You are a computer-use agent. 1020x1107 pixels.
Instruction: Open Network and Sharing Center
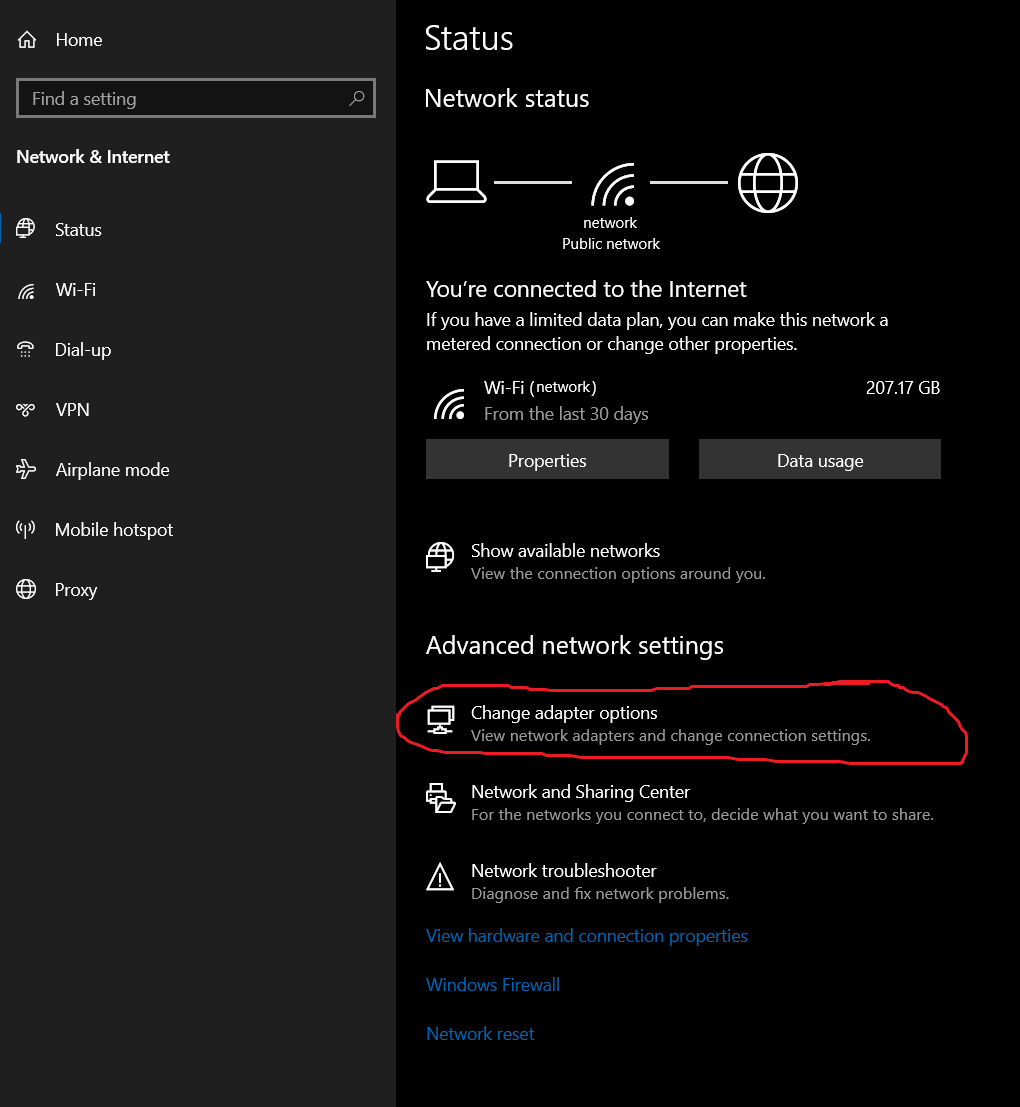[680, 803]
